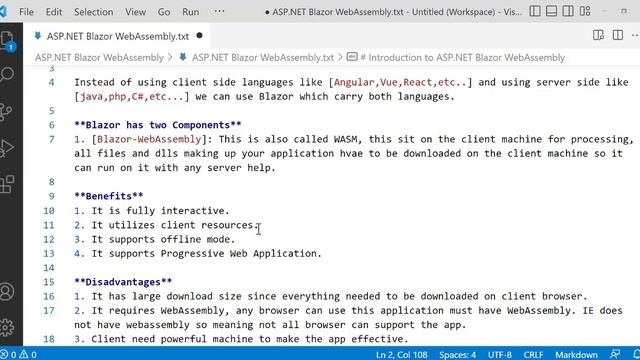
Task: Click line number 16 in the gutter
Action: pyautogui.click(x=49, y=296)
